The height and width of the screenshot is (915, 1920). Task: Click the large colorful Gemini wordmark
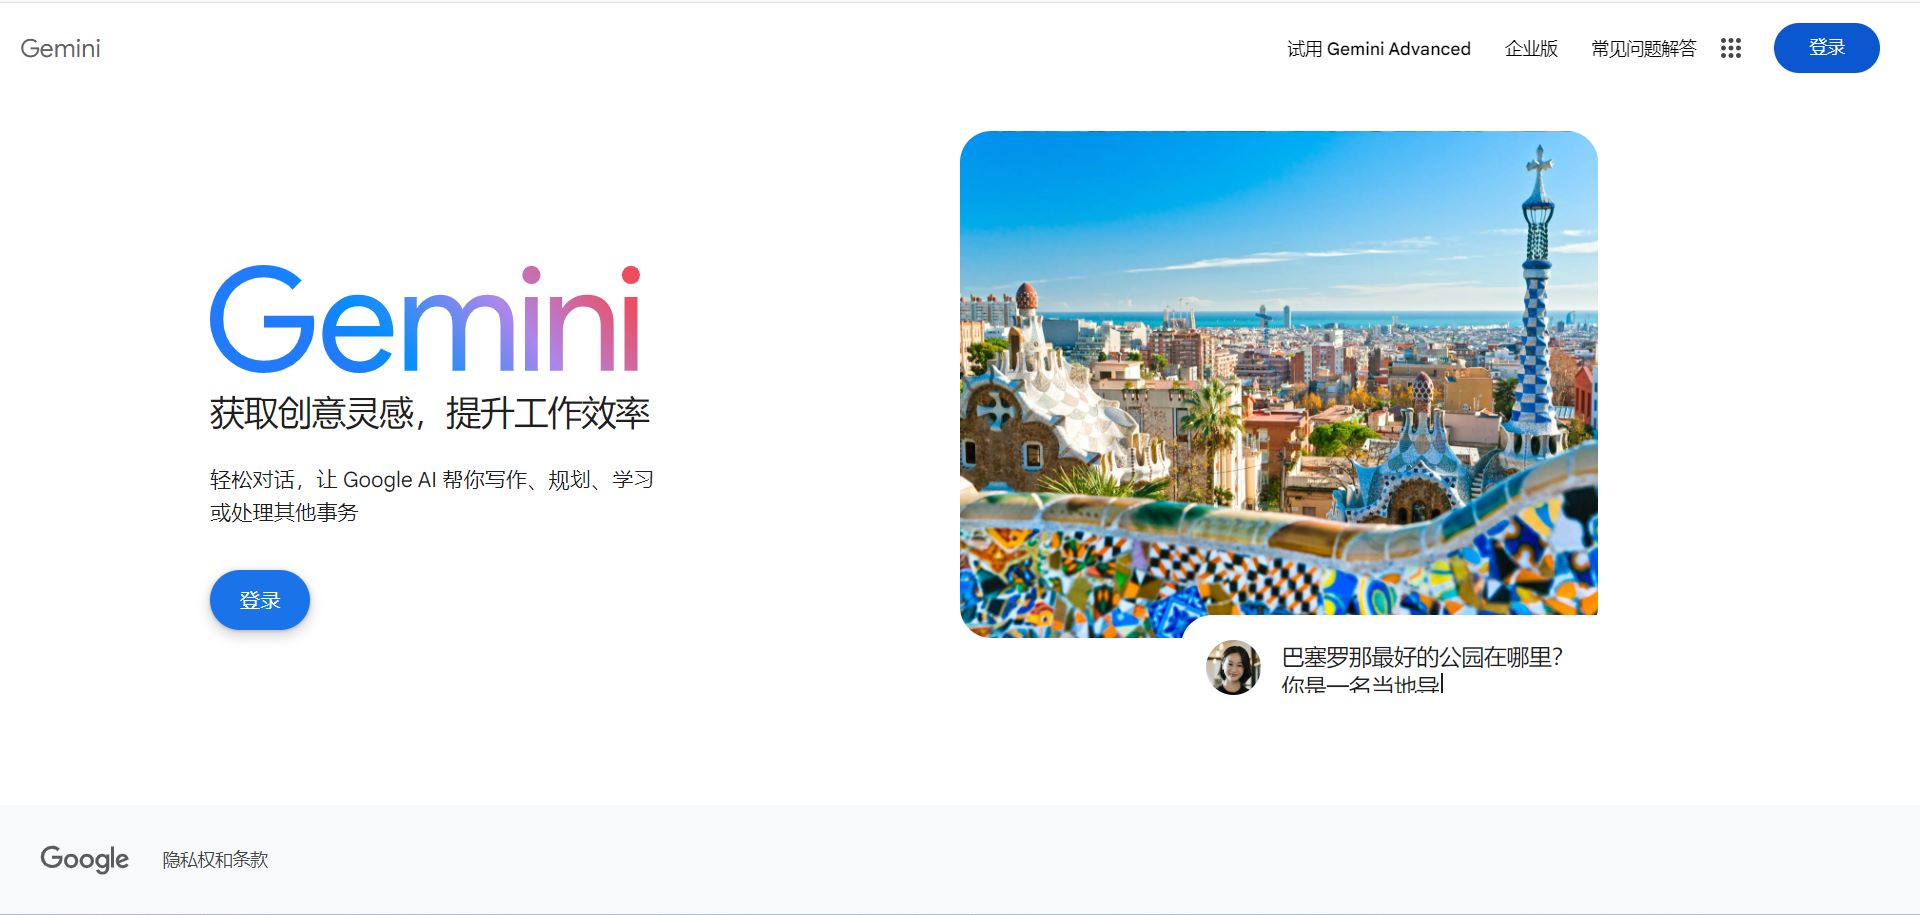[425, 319]
